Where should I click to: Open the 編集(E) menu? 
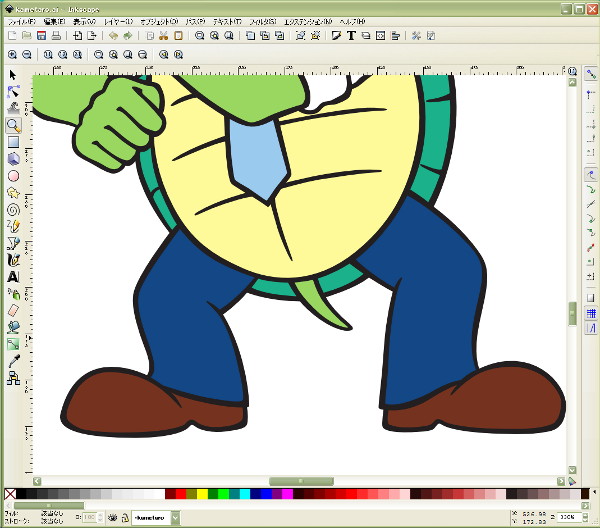tap(54, 21)
